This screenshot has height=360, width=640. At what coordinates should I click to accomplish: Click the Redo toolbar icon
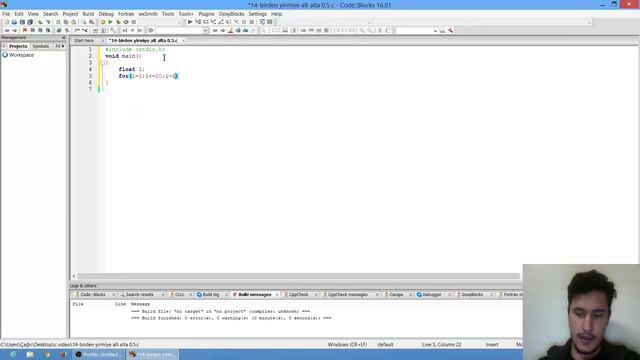48,22
